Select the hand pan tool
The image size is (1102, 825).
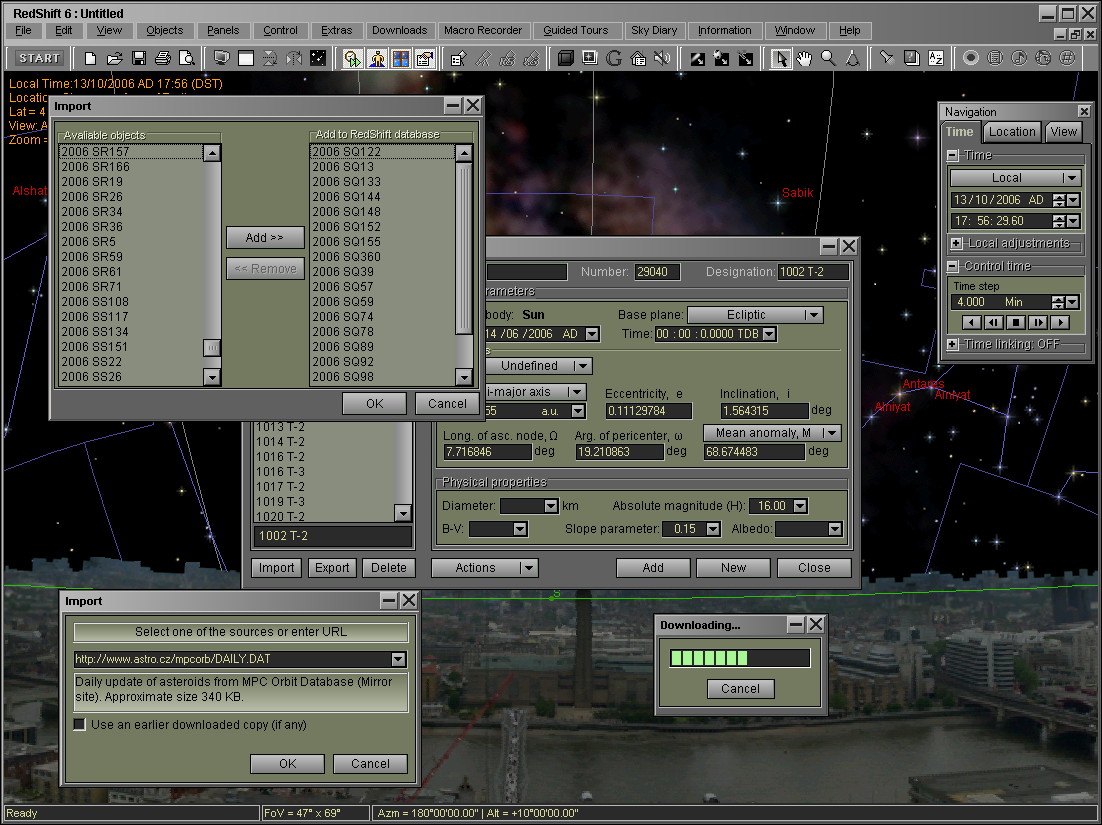[x=804, y=58]
